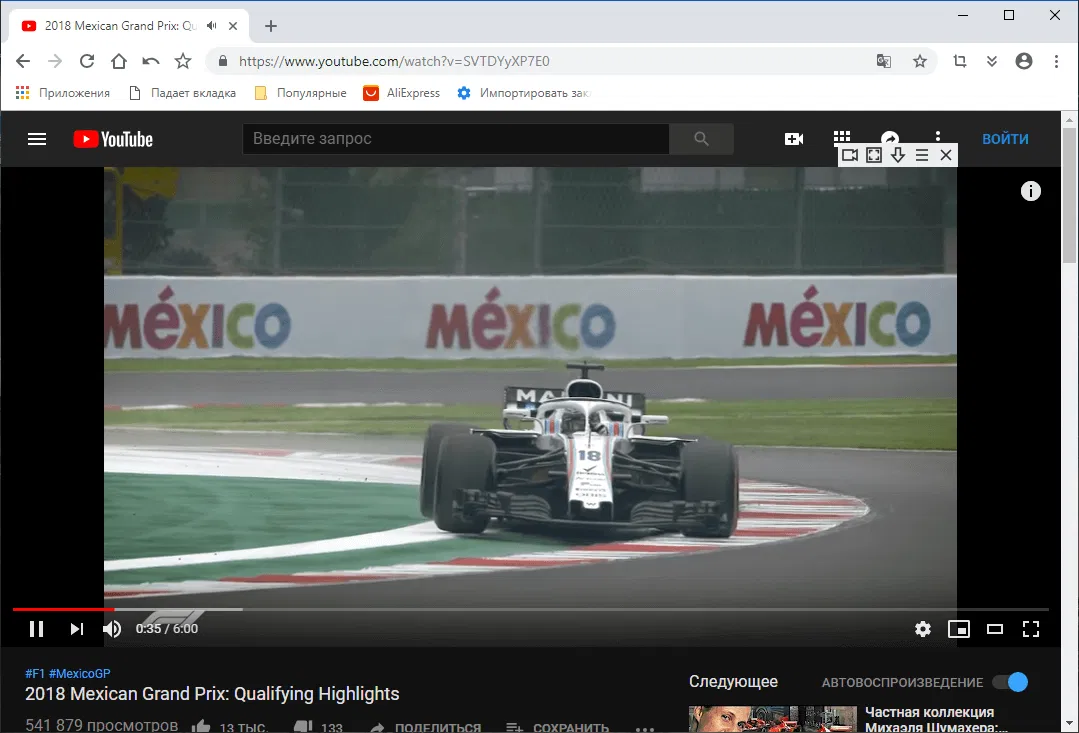Open the player settings gear
The image size is (1079, 733).
point(923,628)
